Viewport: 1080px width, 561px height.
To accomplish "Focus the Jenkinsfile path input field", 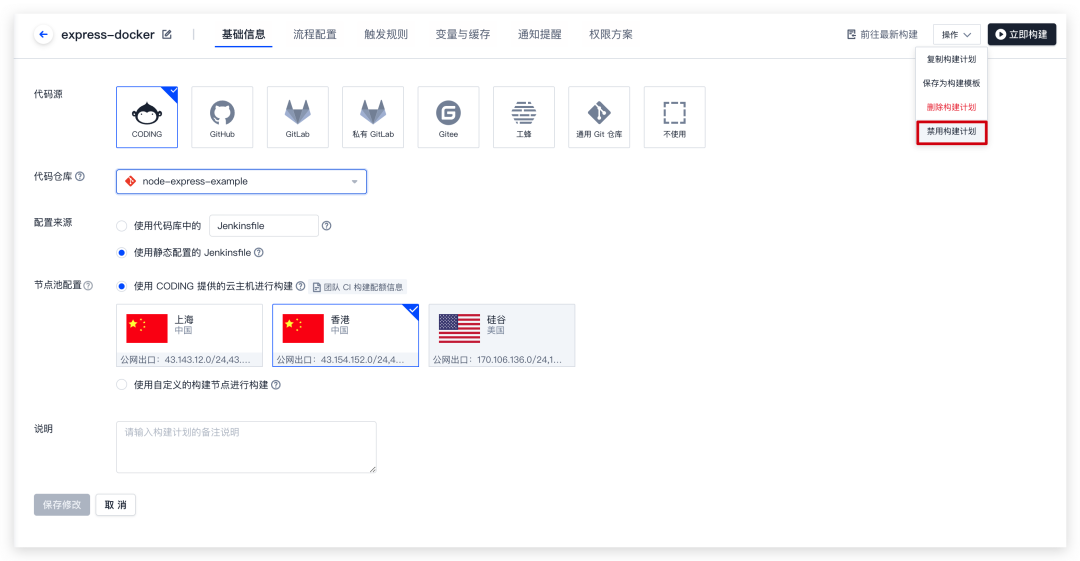I will 264,226.
